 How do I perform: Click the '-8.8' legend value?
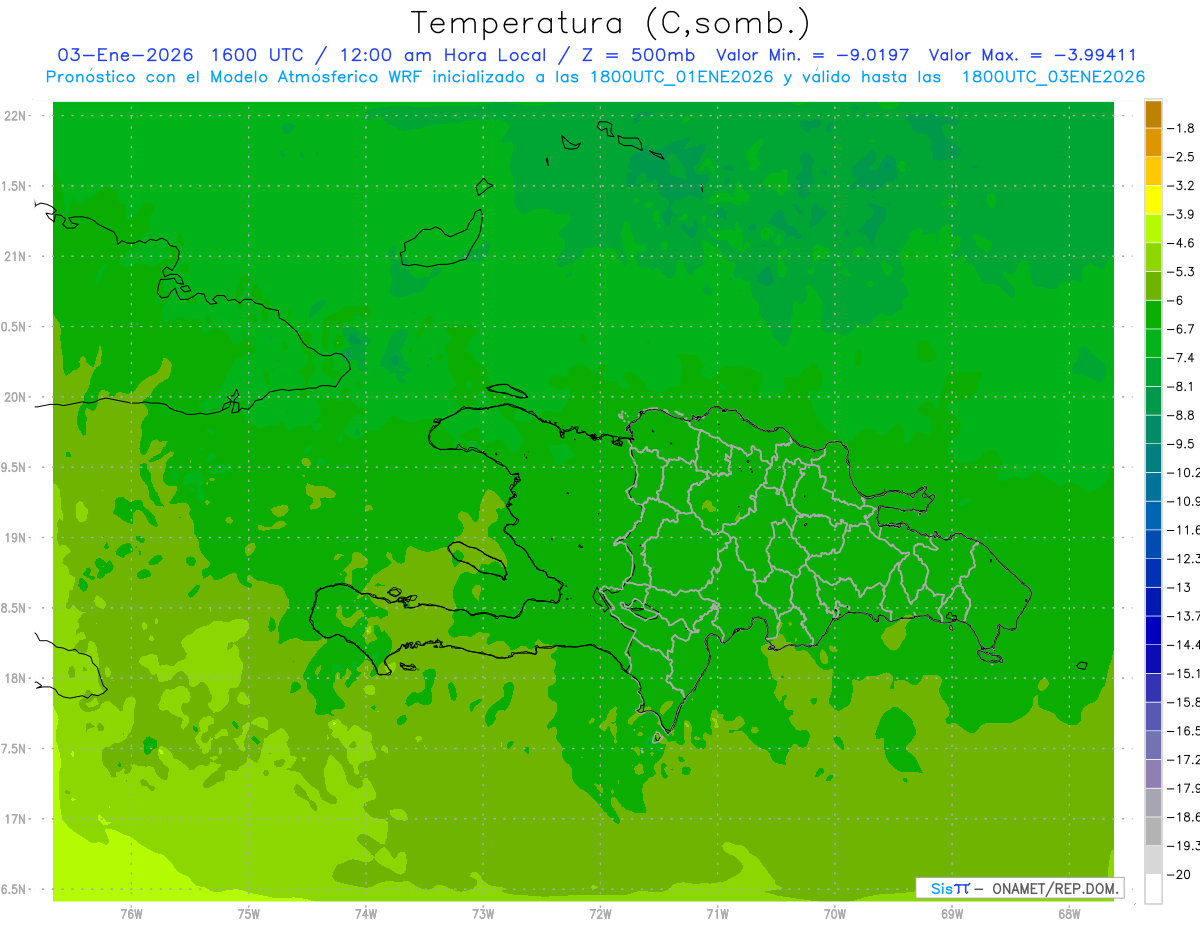[x=1183, y=415]
